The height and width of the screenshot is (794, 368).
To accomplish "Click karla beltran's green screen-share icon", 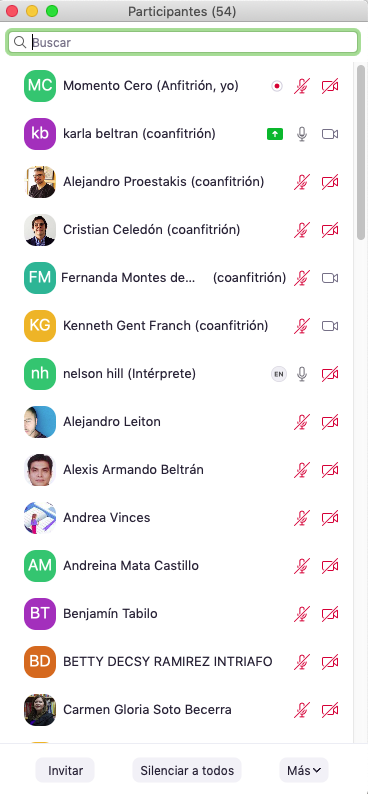I will (x=275, y=134).
